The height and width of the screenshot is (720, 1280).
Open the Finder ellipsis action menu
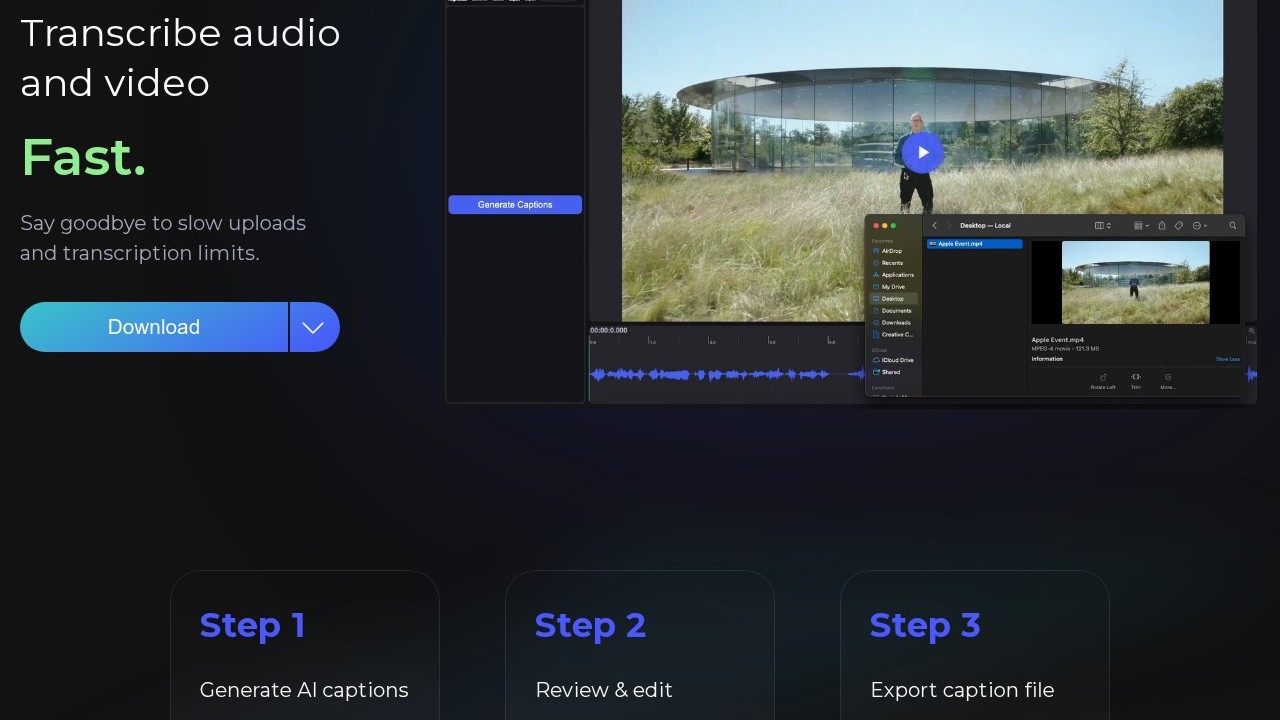pyautogui.click(x=1200, y=226)
